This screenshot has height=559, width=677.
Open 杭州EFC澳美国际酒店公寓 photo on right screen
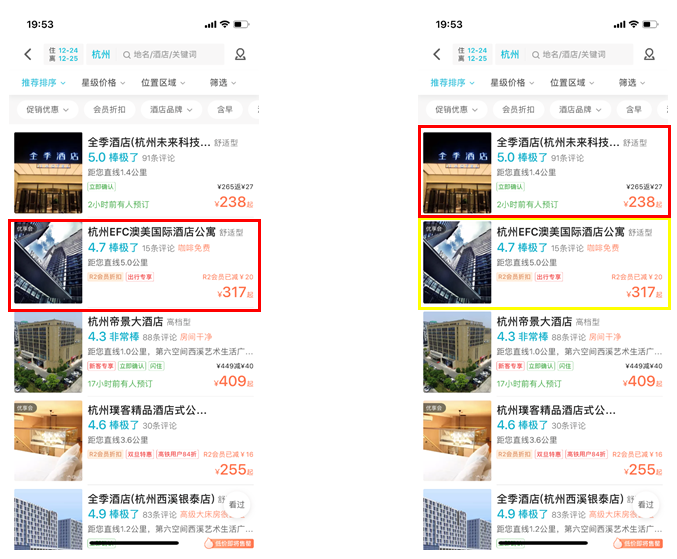click(x=457, y=262)
